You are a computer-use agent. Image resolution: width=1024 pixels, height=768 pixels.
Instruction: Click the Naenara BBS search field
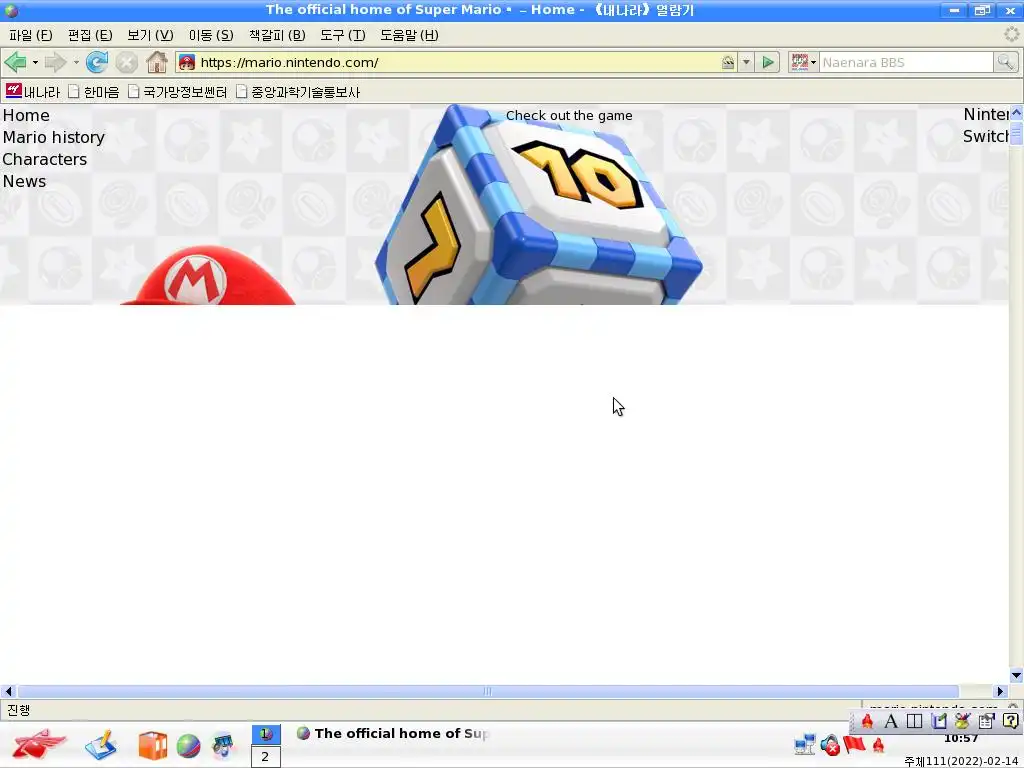tap(906, 63)
